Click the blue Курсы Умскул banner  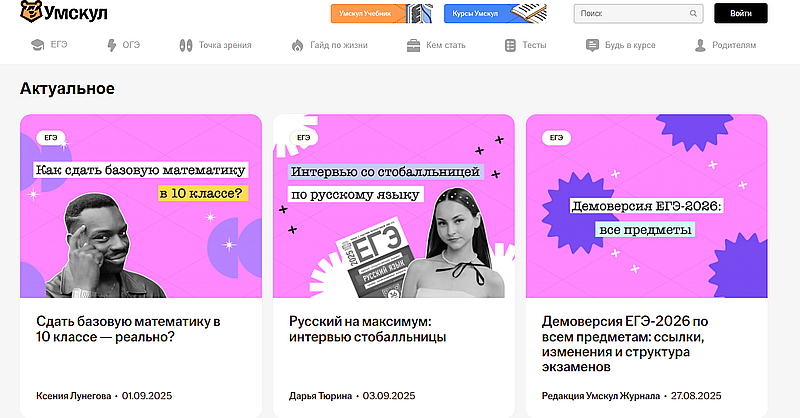pyautogui.click(x=495, y=13)
